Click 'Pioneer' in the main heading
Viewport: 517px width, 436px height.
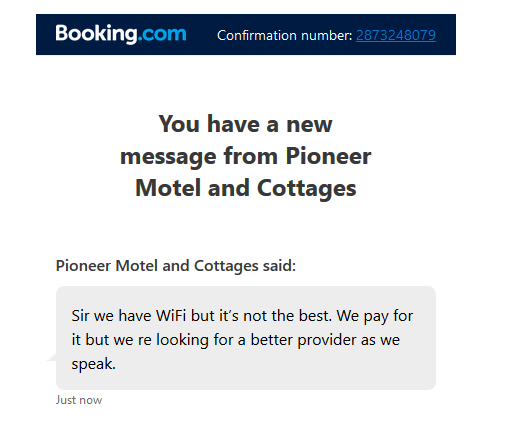[328, 156]
